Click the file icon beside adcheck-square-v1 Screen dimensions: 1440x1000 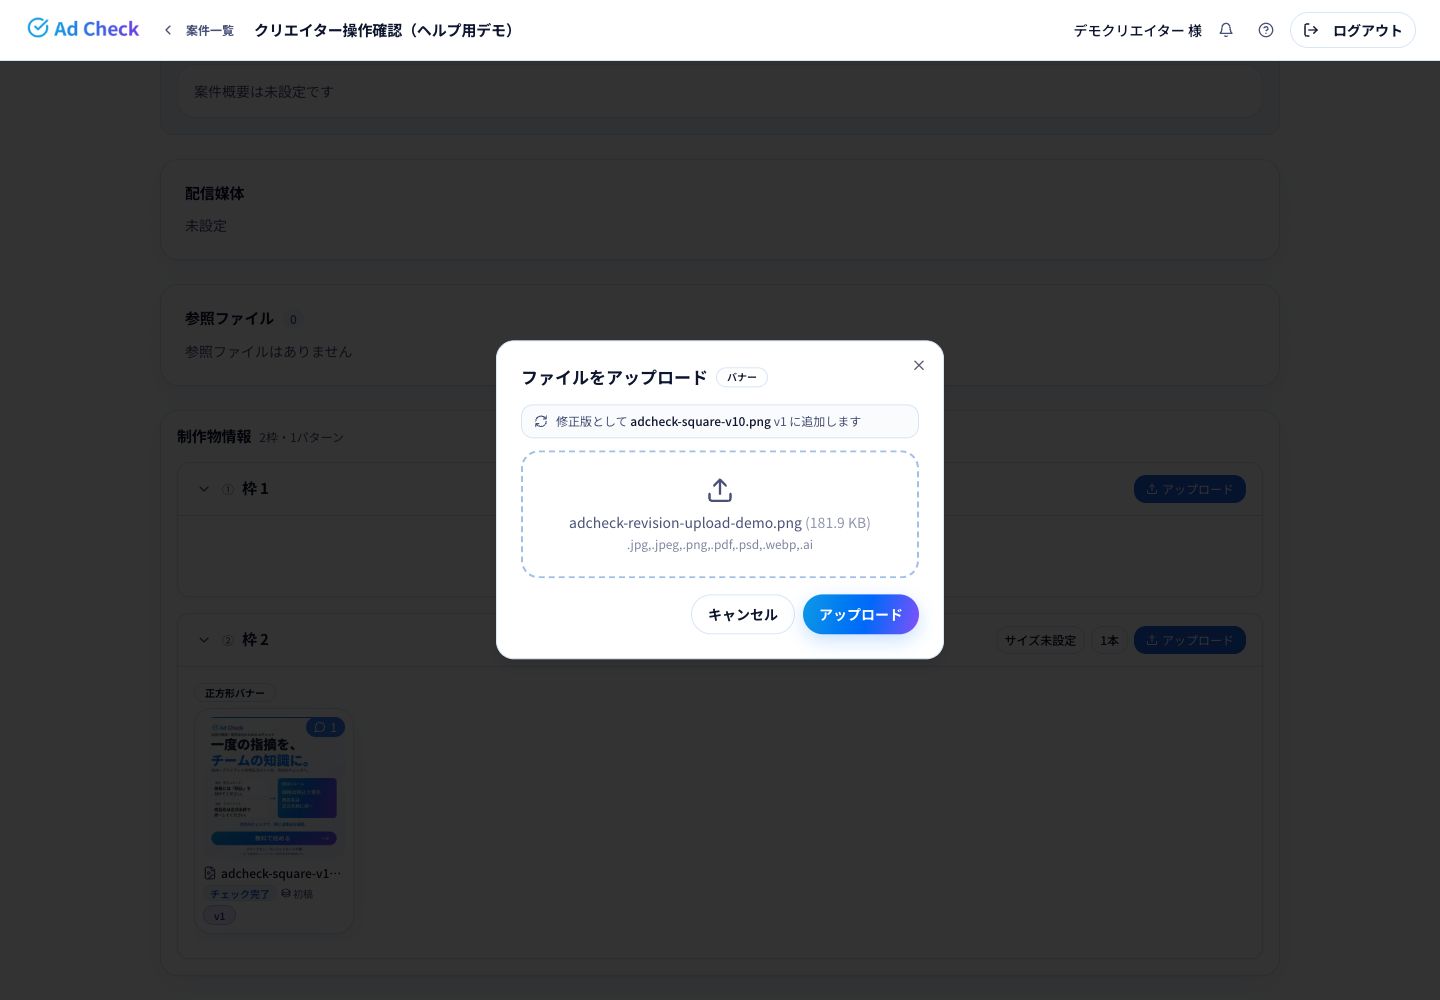click(x=210, y=873)
